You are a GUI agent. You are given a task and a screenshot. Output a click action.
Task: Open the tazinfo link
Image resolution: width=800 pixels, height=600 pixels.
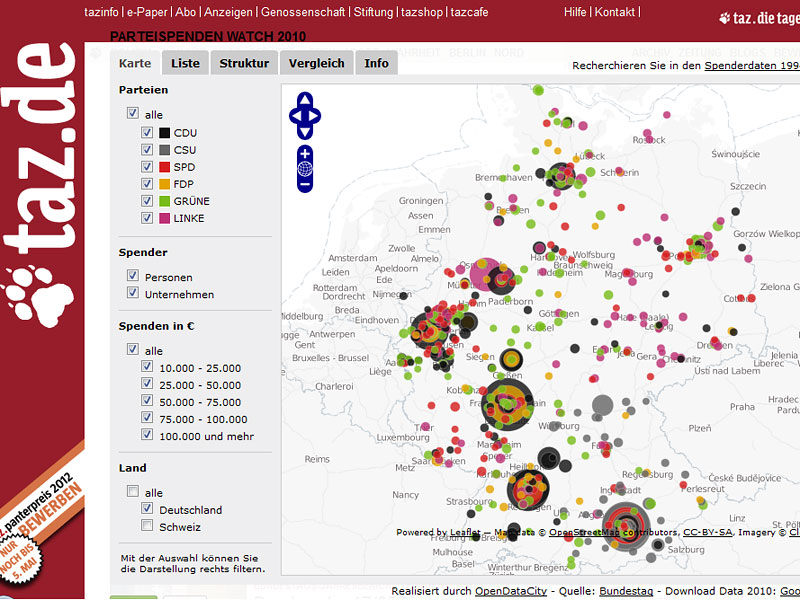102,12
